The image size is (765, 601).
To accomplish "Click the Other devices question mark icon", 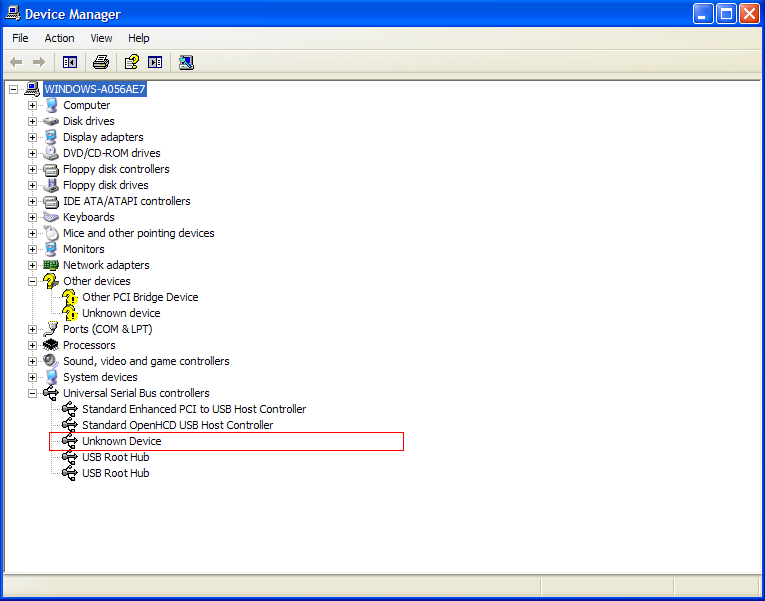I will 51,281.
